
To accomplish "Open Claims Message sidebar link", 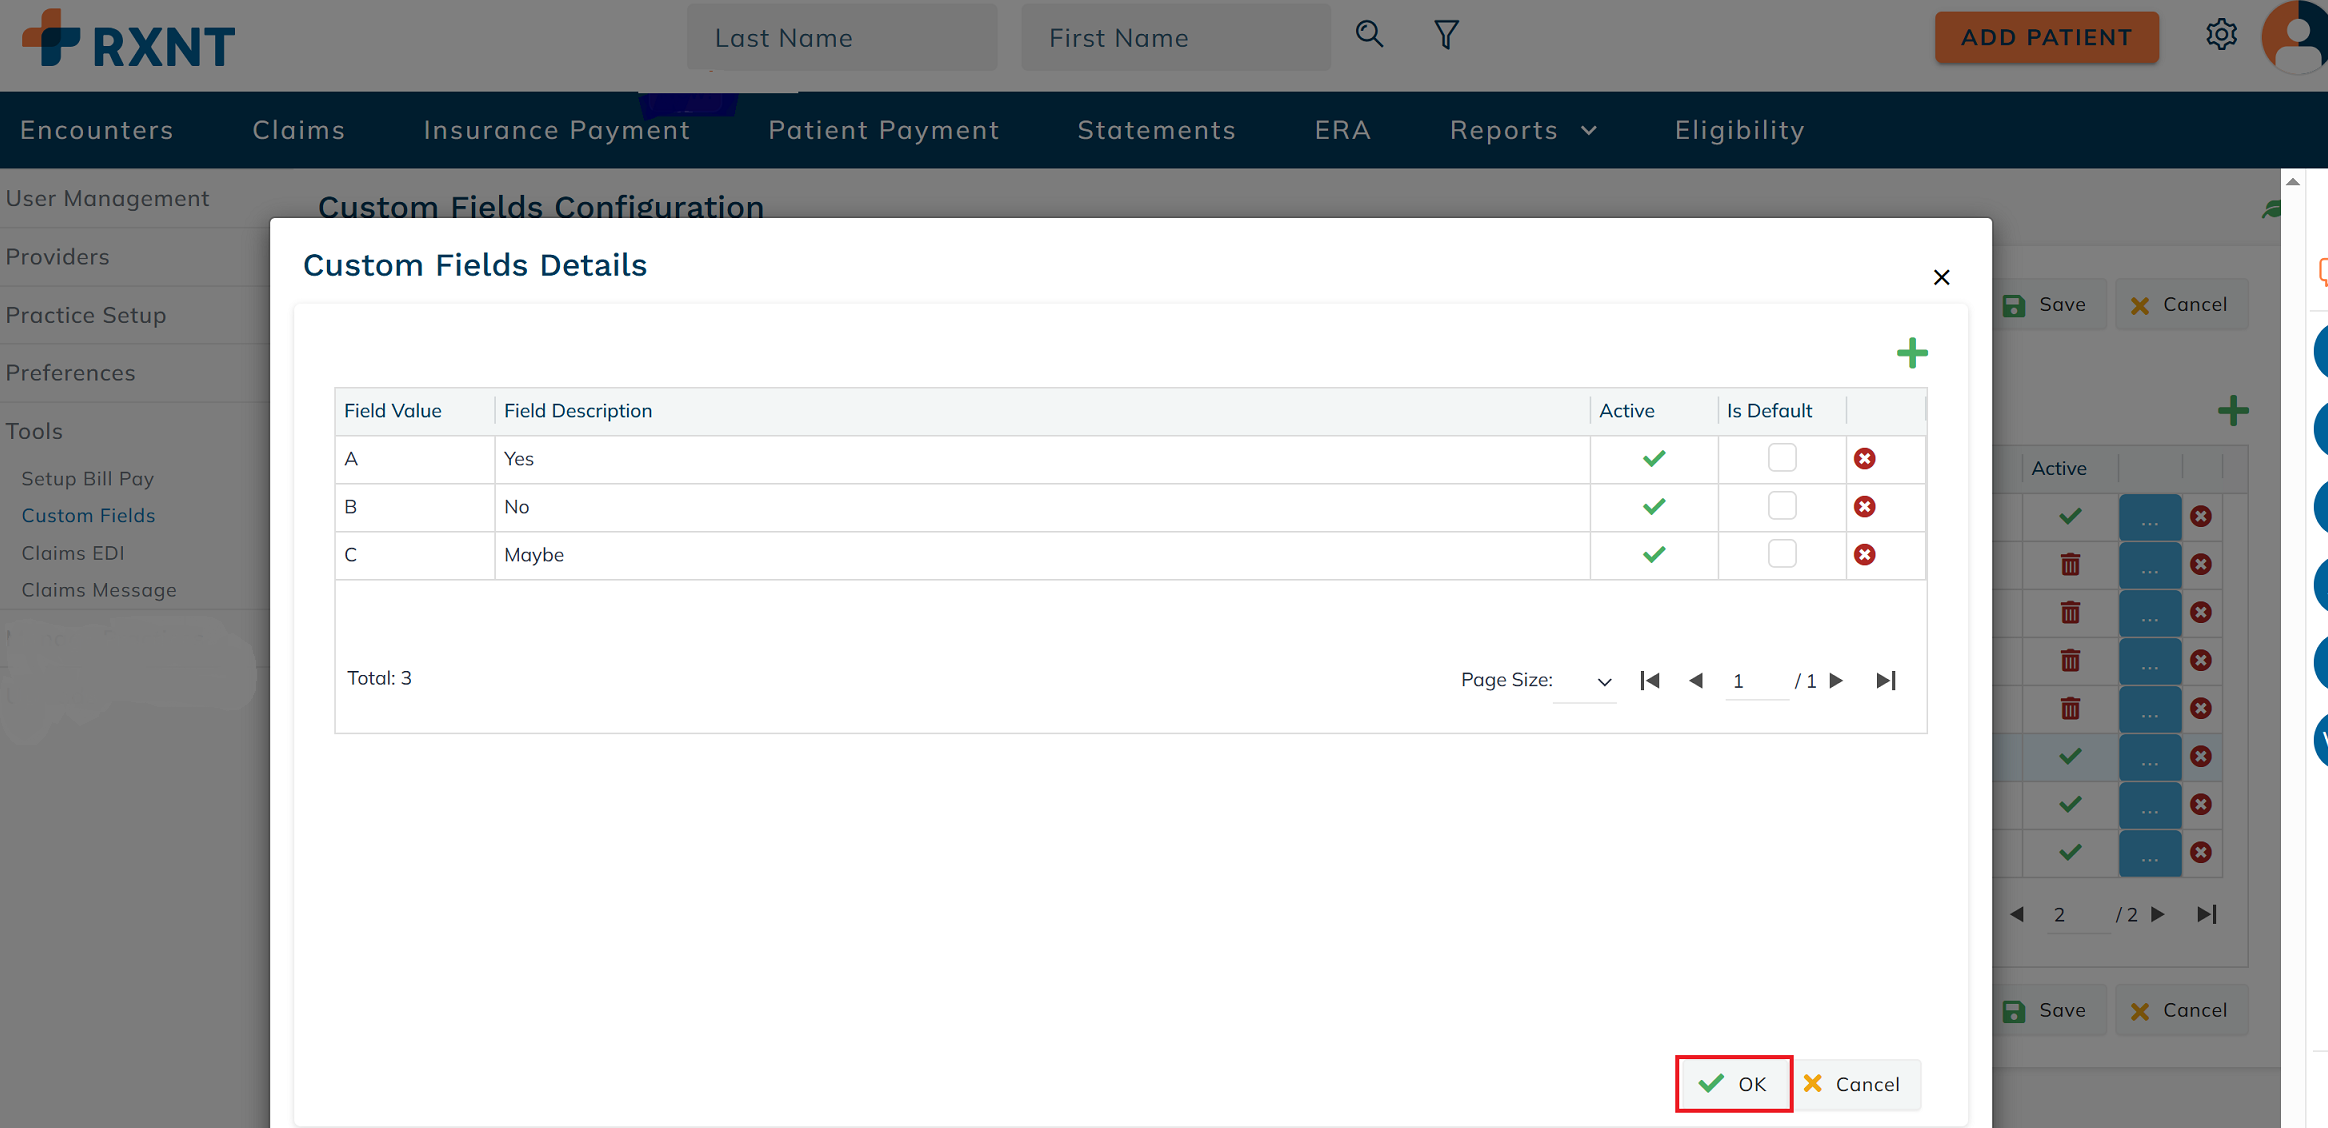I will click(99, 590).
